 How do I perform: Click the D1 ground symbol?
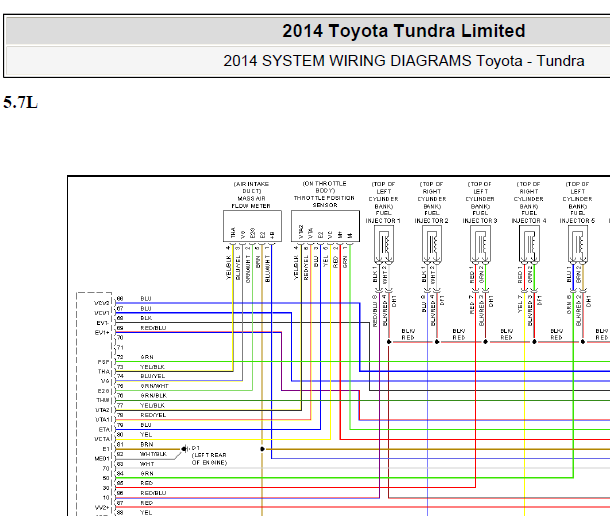[x=184, y=449]
